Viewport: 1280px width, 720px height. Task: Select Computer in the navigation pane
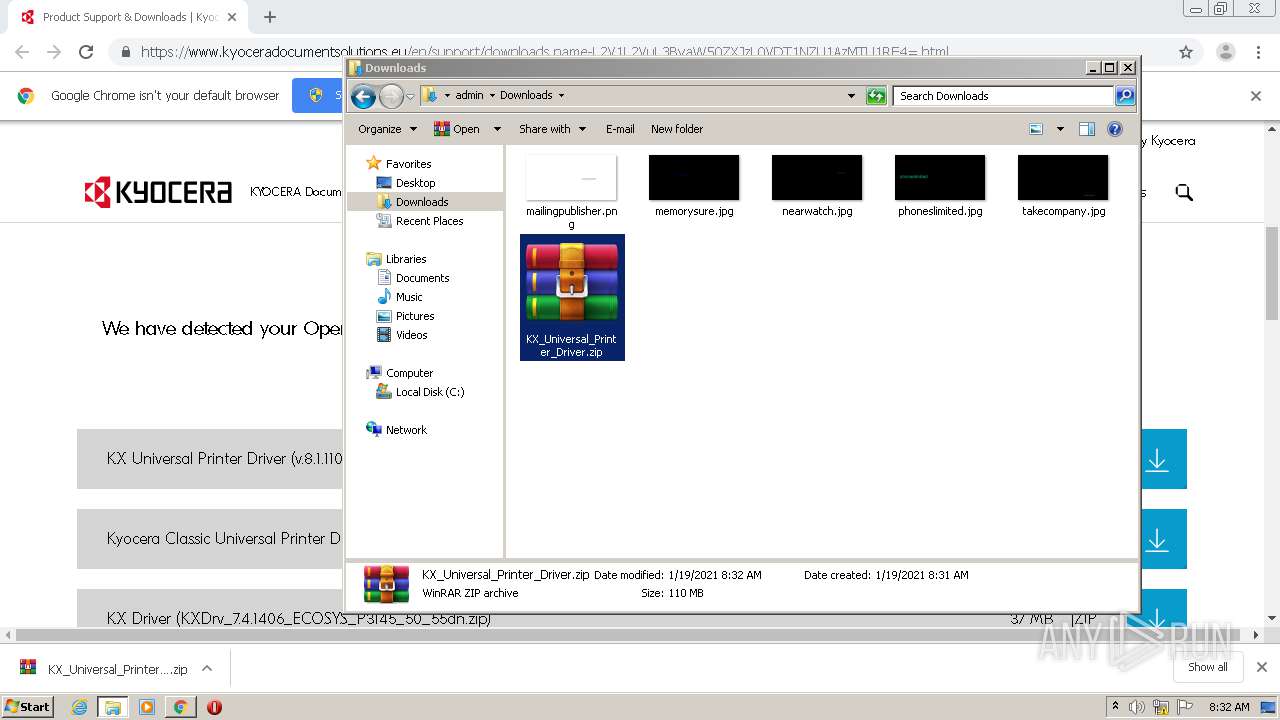pyautogui.click(x=409, y=373)
